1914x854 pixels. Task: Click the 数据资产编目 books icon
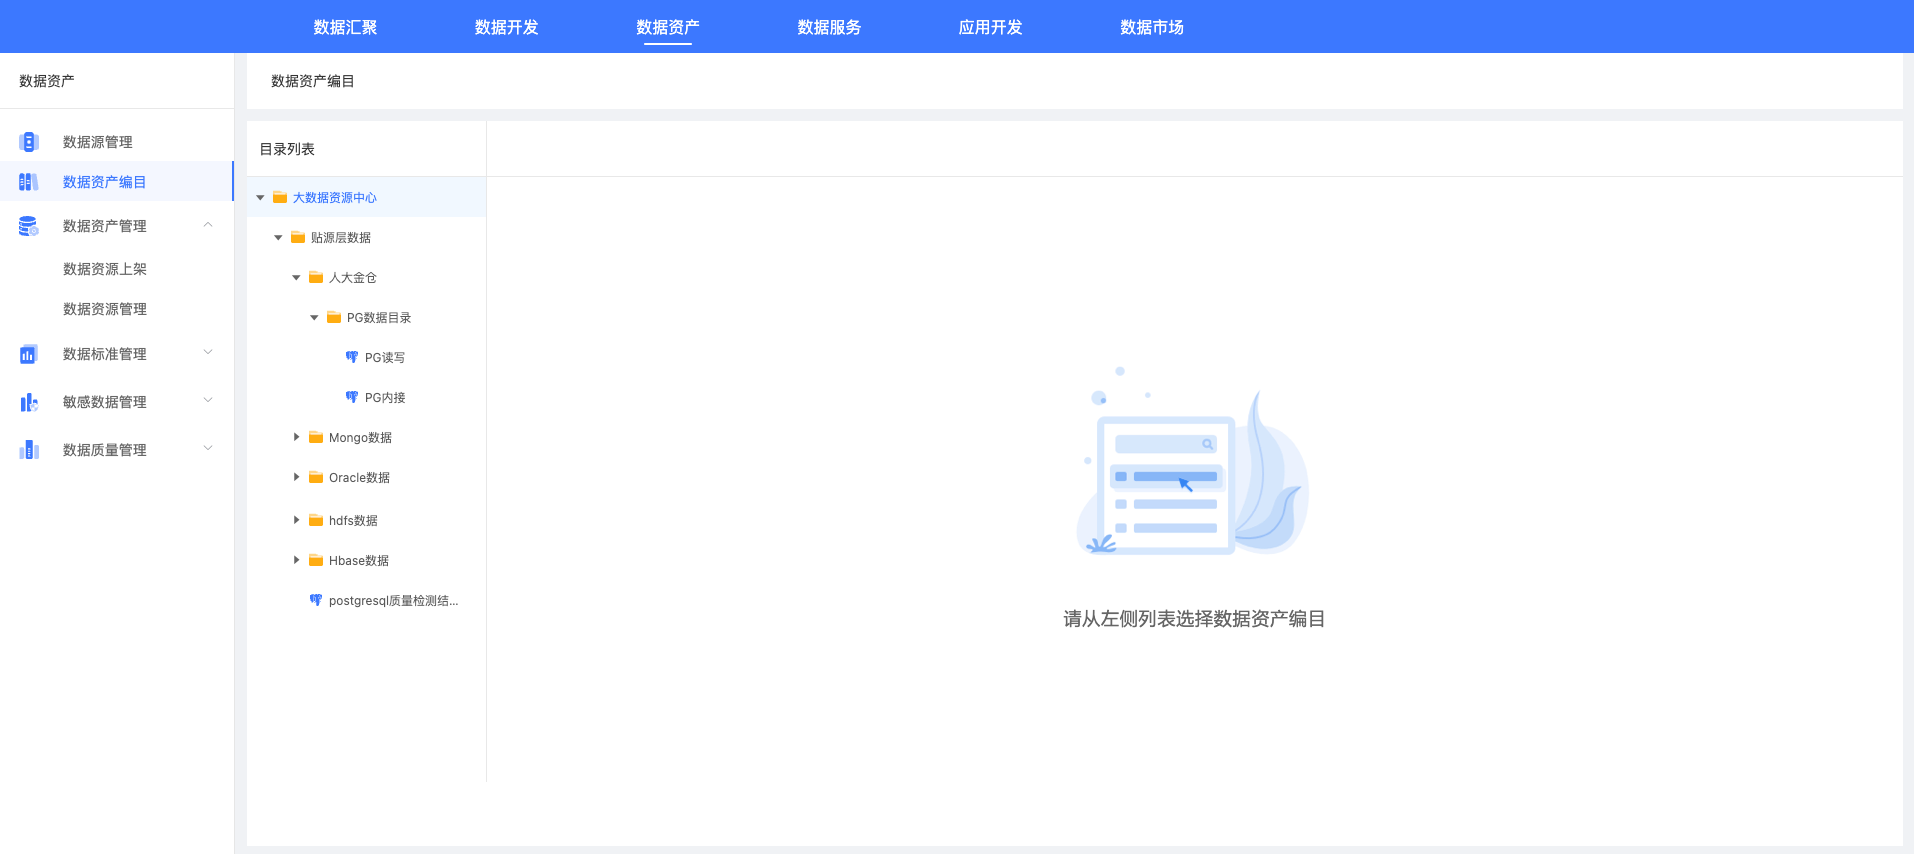(29, 182)
